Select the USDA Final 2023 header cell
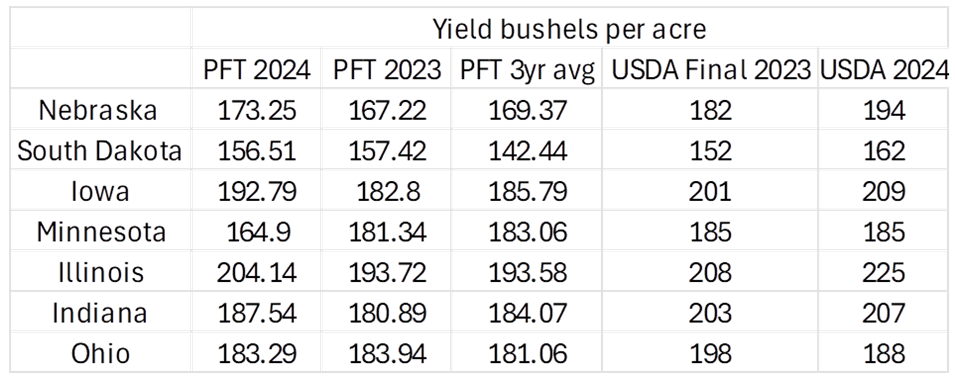 click(711, 70)
